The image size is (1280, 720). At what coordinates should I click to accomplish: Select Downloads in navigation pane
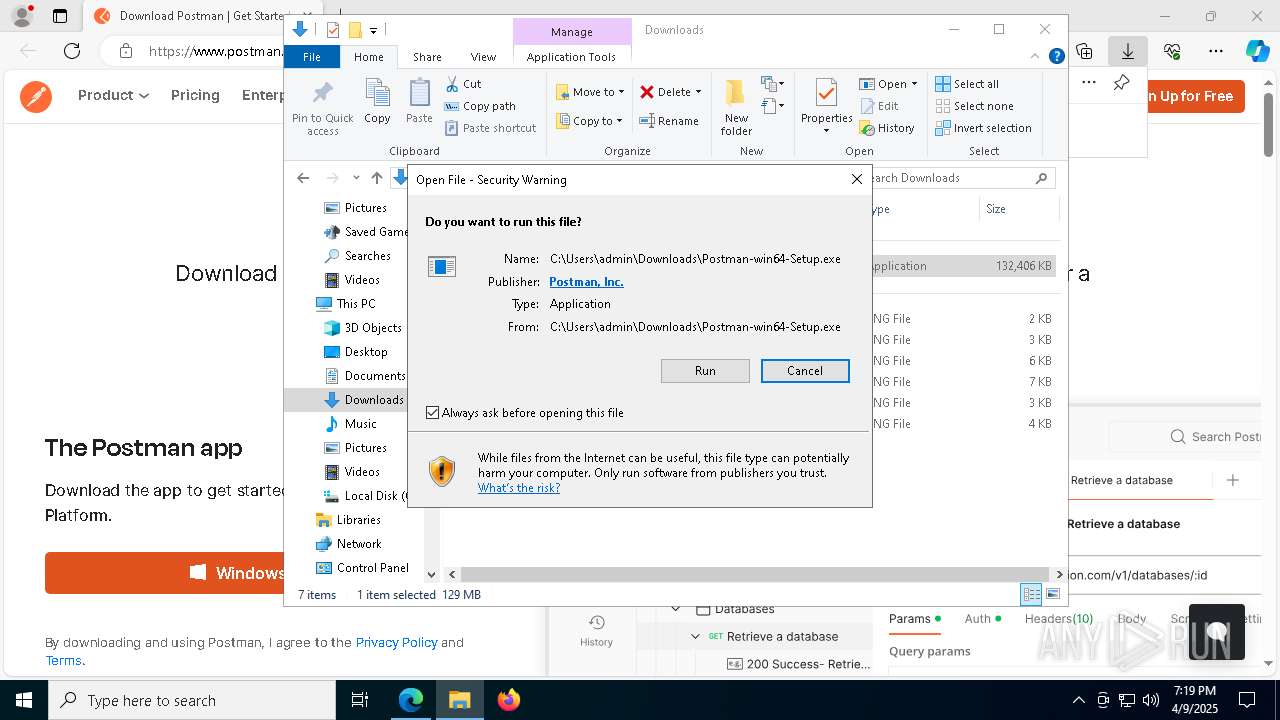click(374, 400)
